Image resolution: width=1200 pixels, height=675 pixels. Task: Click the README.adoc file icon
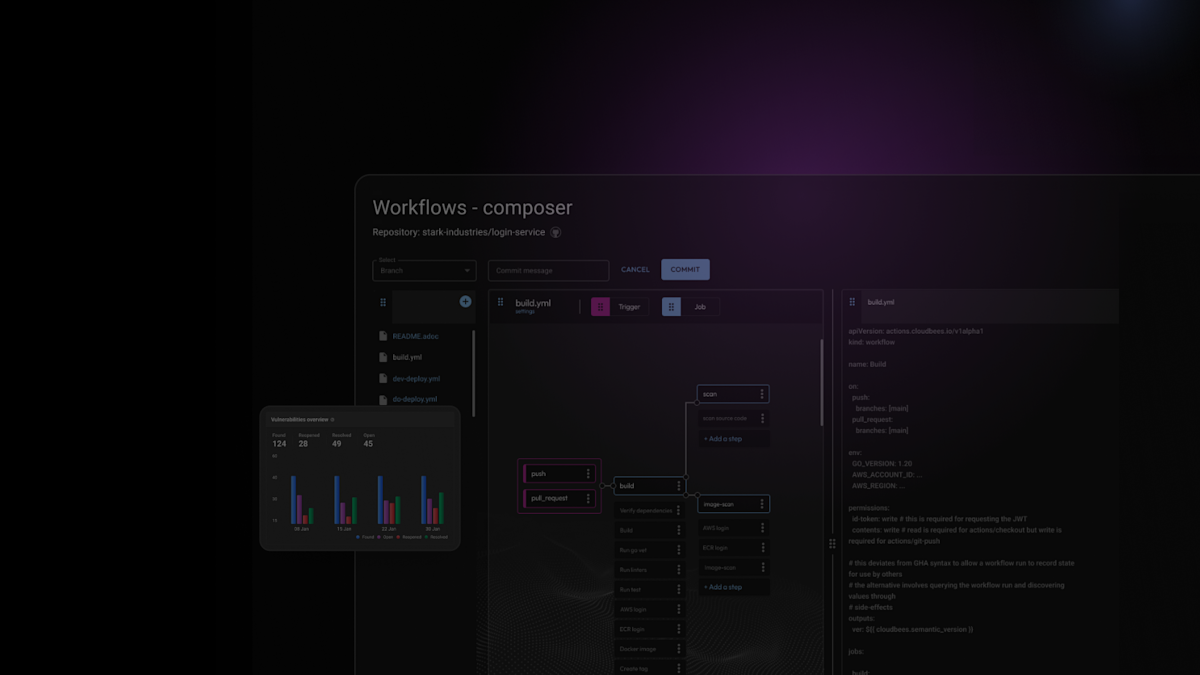tap(383, 336)
